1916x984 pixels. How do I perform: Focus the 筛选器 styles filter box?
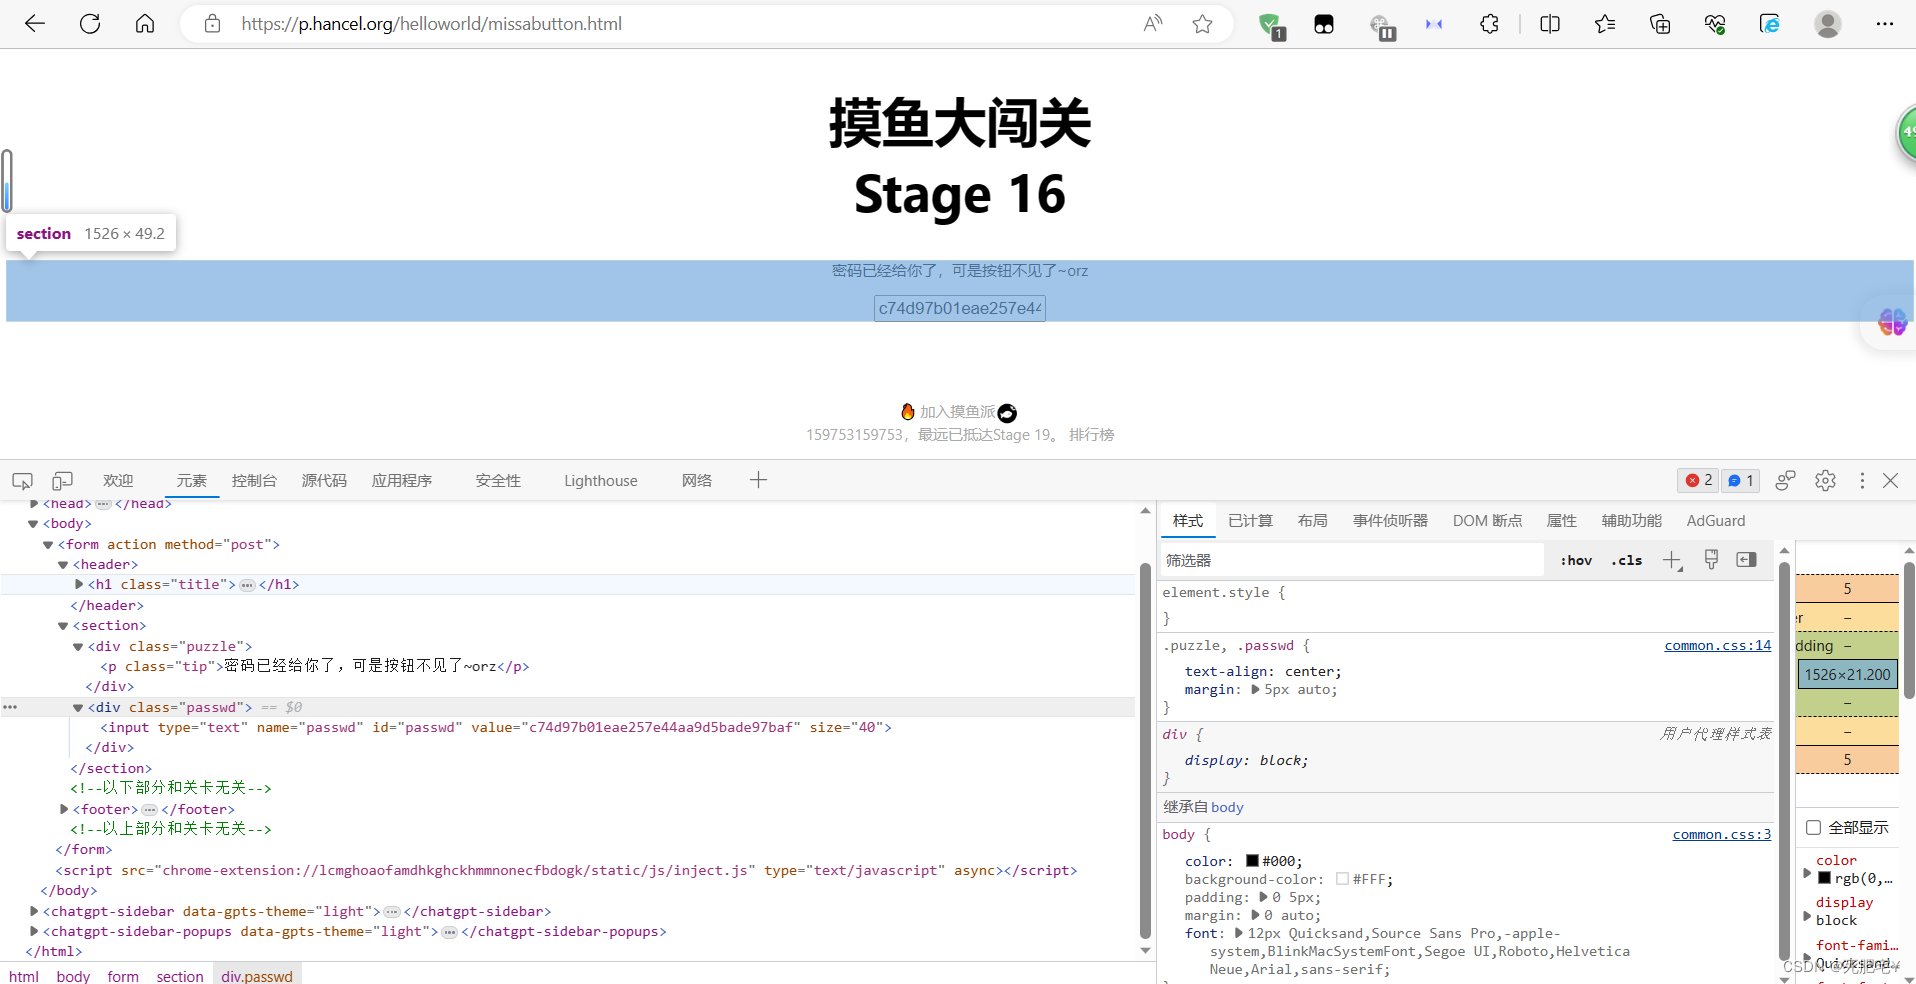point(1352,560)
